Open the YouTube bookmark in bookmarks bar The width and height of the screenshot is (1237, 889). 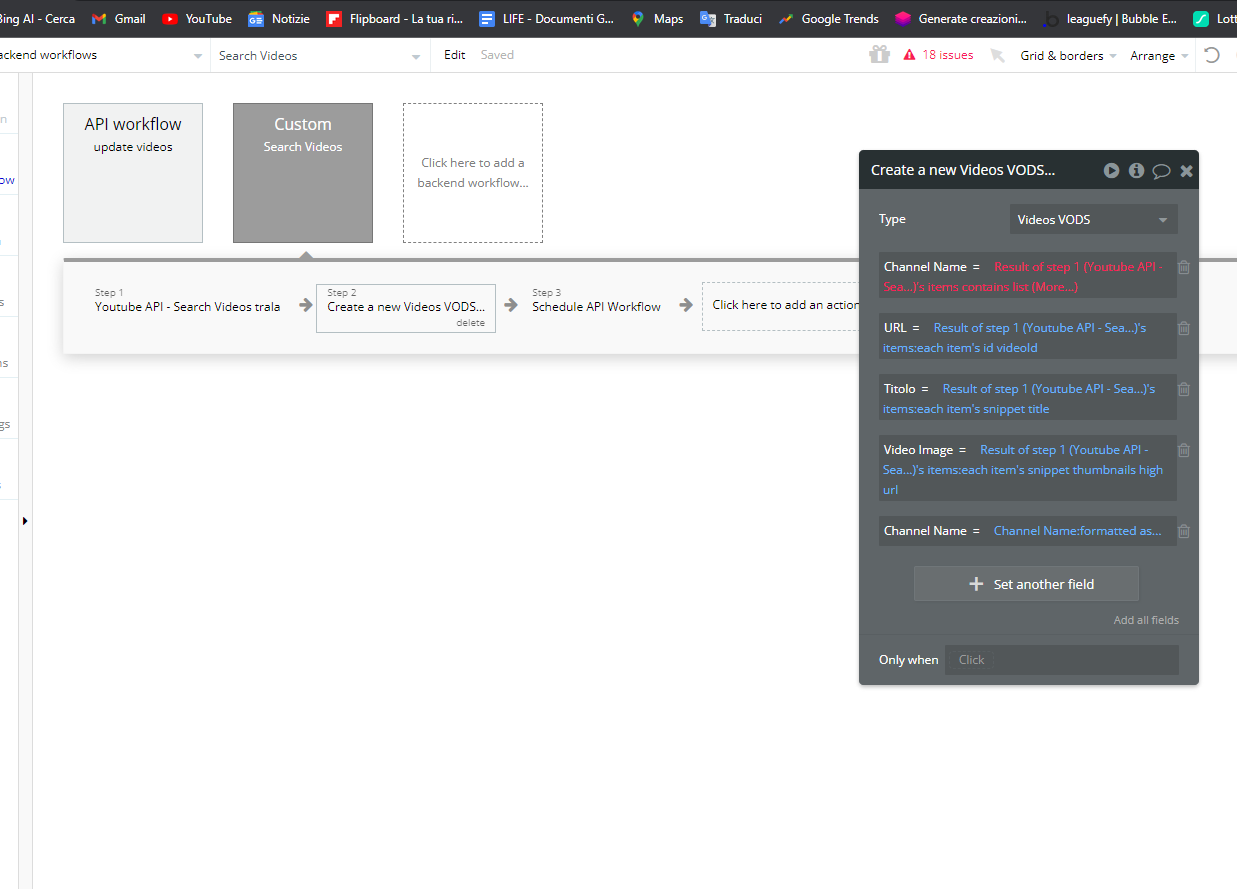197,18
